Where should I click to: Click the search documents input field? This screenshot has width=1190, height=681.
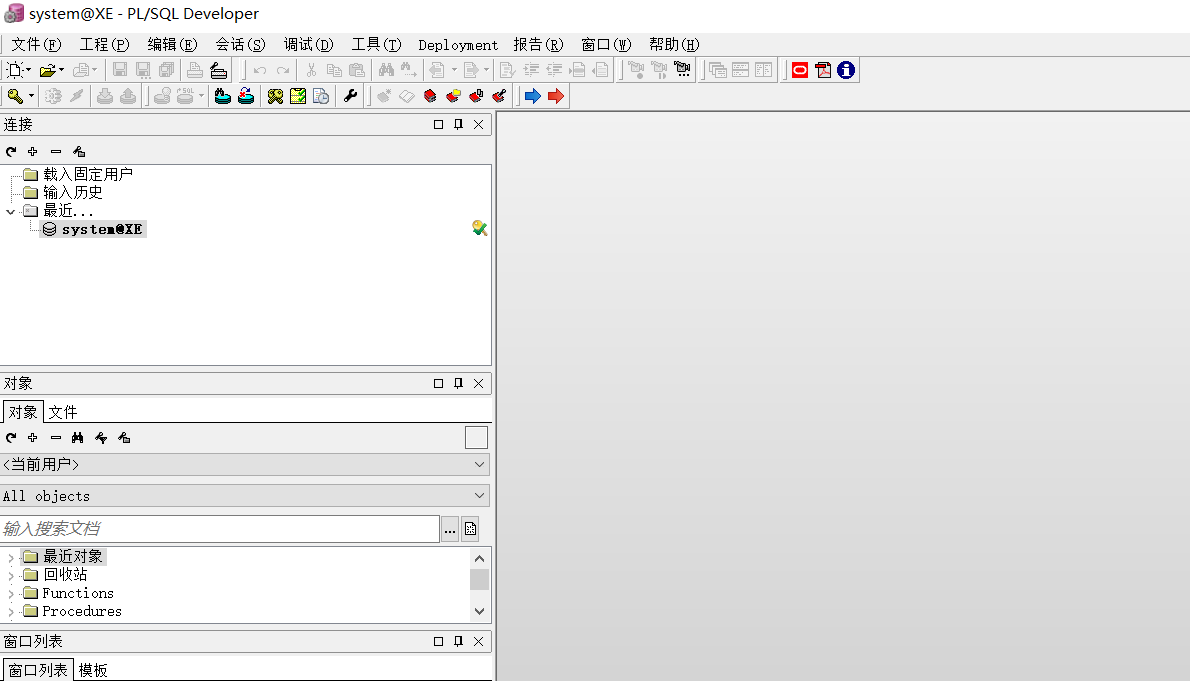coord(215,528)
